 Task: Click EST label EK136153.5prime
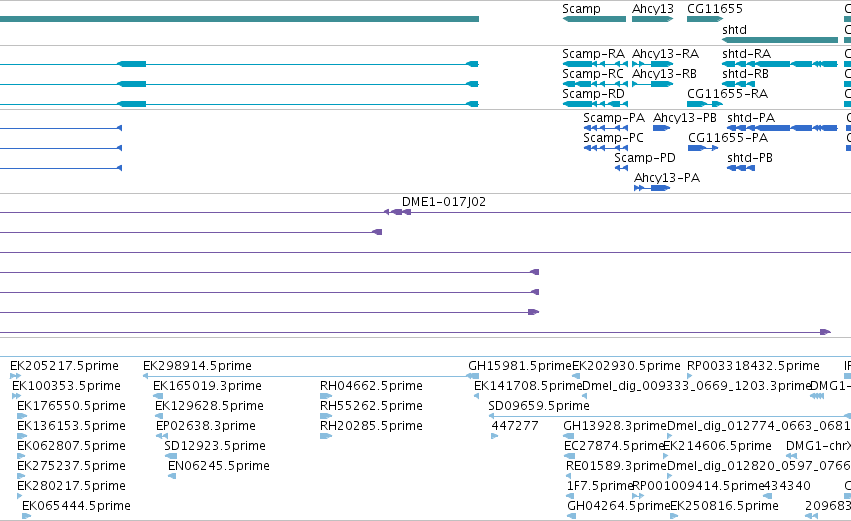(x=71, y=426)
